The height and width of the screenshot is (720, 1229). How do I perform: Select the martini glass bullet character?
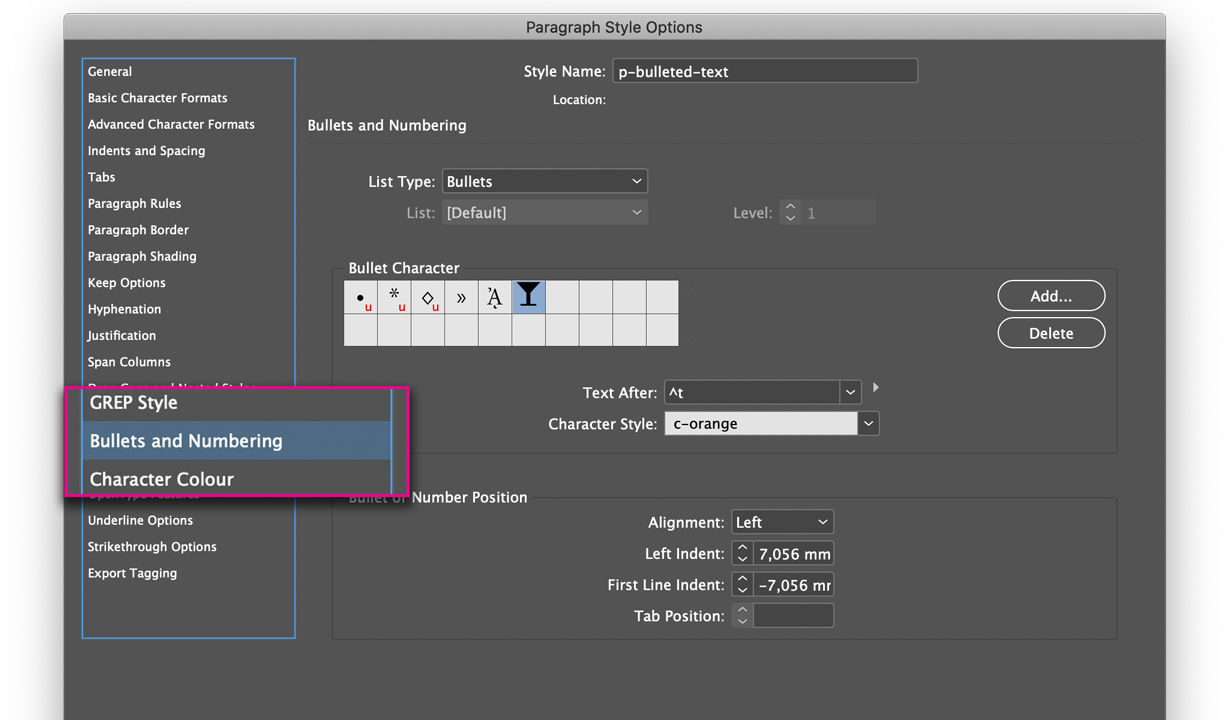pyautogui.click(x=528, y=296)
